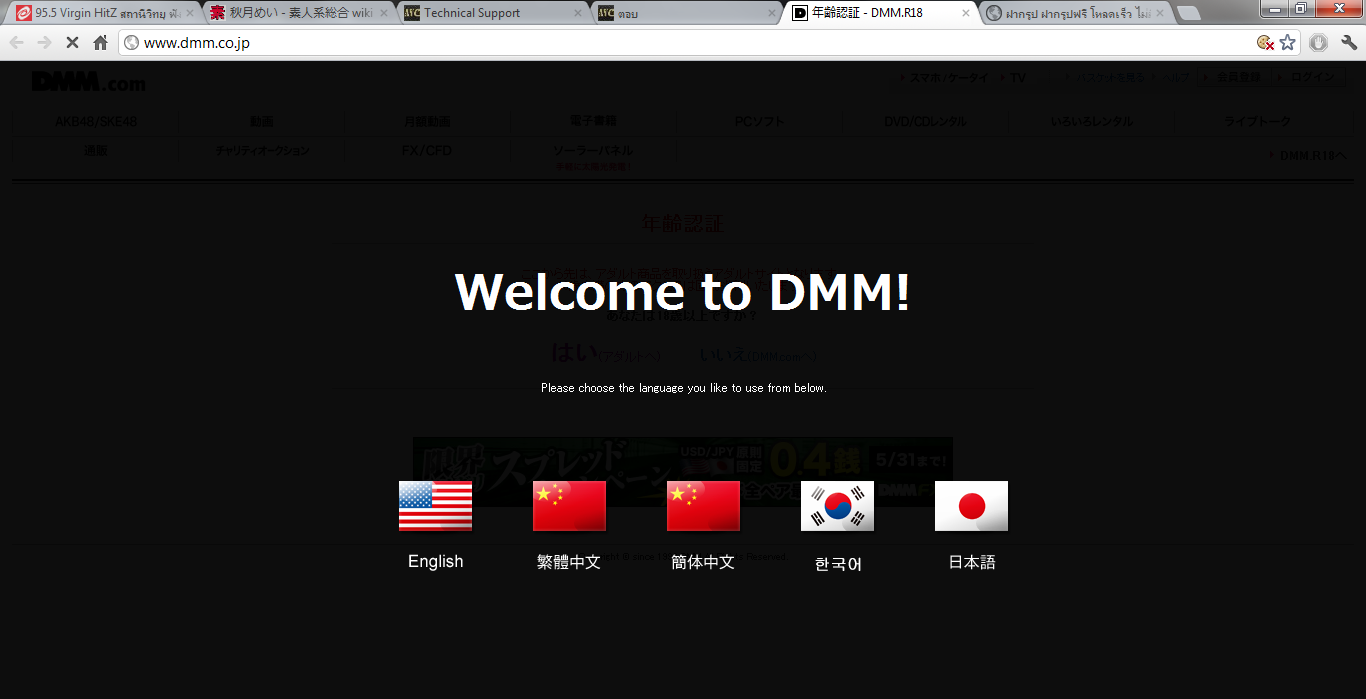
Task: Click the globe site icon in address bar
Action: 131,43
